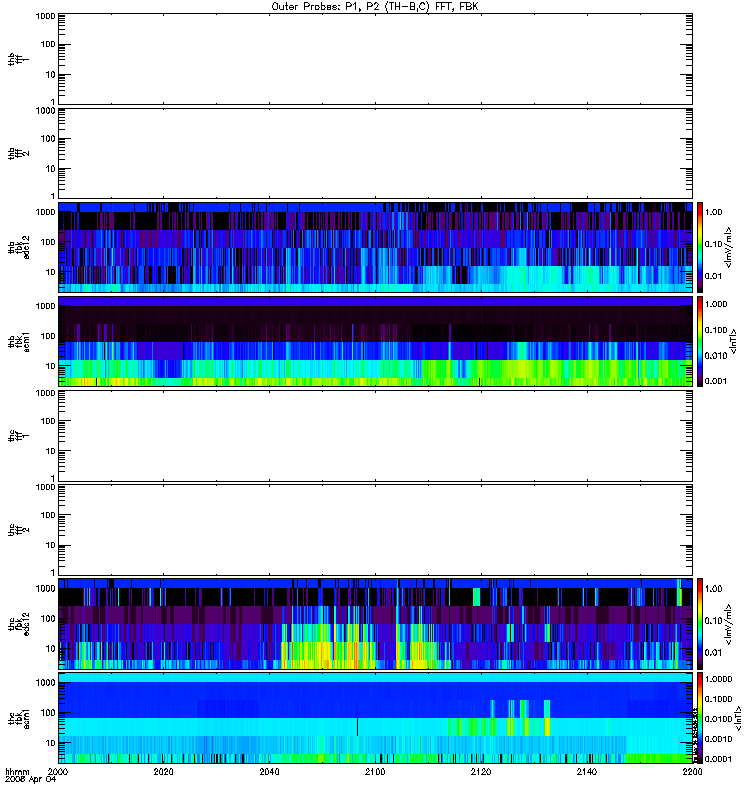Image resolution: width=750 pixels, height=800 pixels.
Task: Select the thc fbk scm1 colorbar
Action: coord(700,718)
